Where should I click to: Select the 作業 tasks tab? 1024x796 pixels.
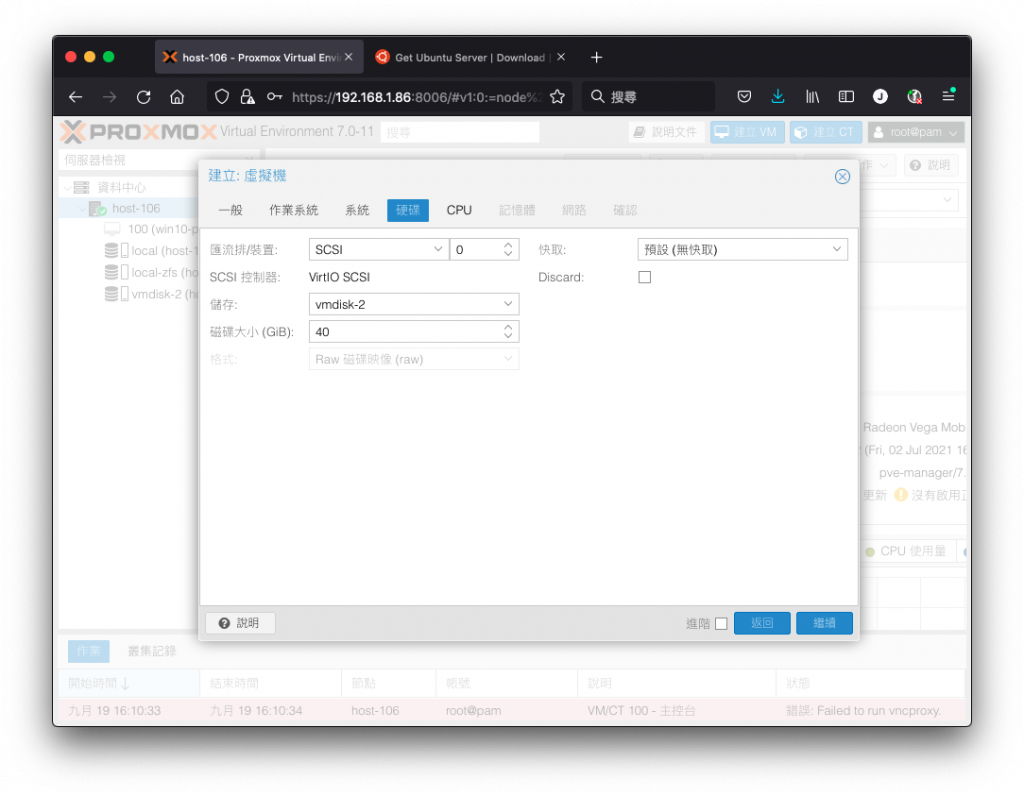(x=88, y=651)
